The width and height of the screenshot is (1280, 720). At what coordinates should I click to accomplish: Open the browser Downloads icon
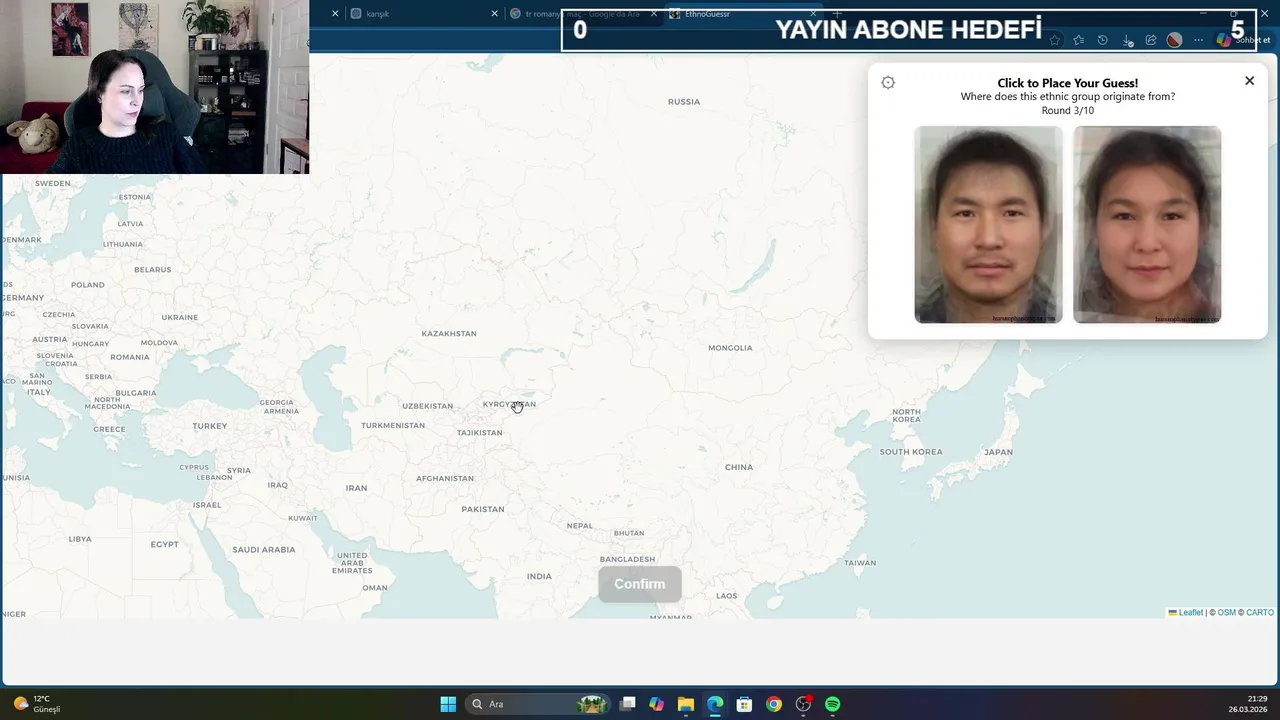tap(1127, 40)
